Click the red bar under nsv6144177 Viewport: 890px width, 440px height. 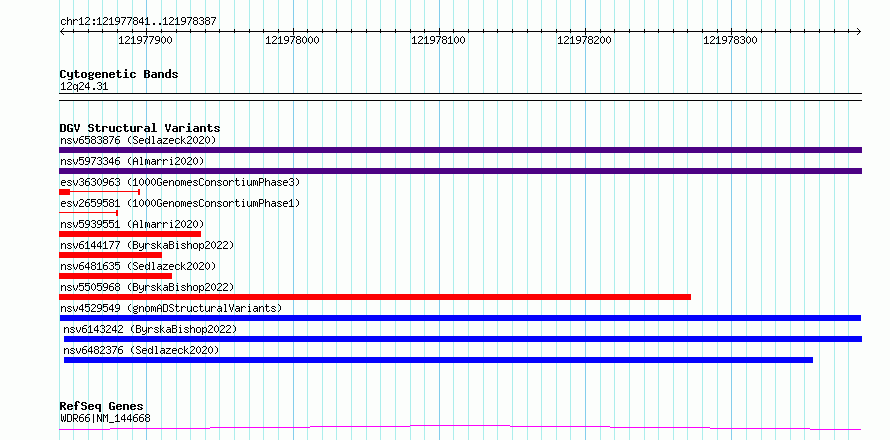[x=110, y=255]
